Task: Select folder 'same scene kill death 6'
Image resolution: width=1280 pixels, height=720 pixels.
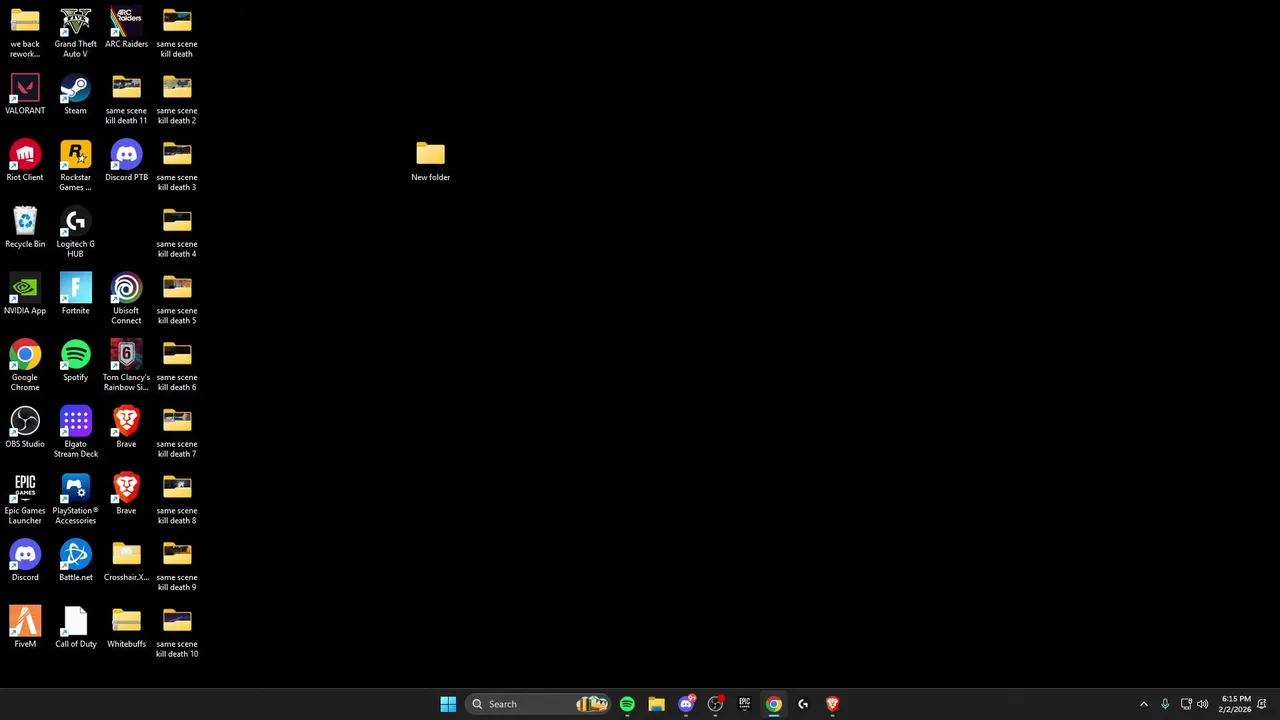Action: pyautogui.click(x=177, y=366)
